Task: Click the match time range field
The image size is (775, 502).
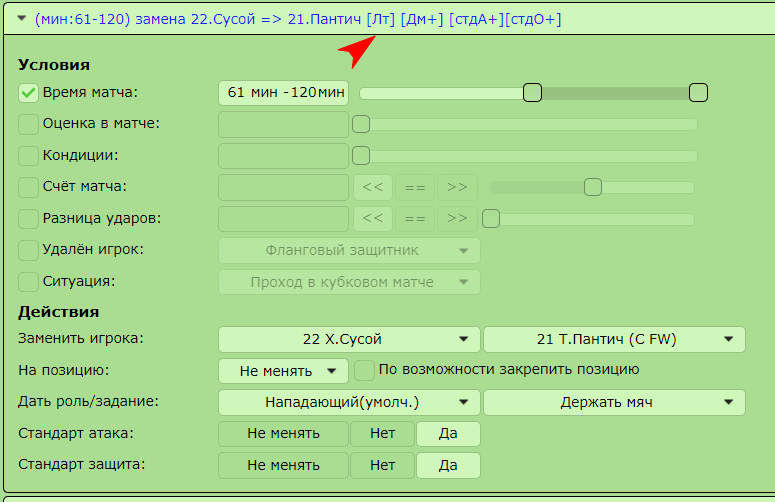Action: pyautogui.click(x=284, y=93)
